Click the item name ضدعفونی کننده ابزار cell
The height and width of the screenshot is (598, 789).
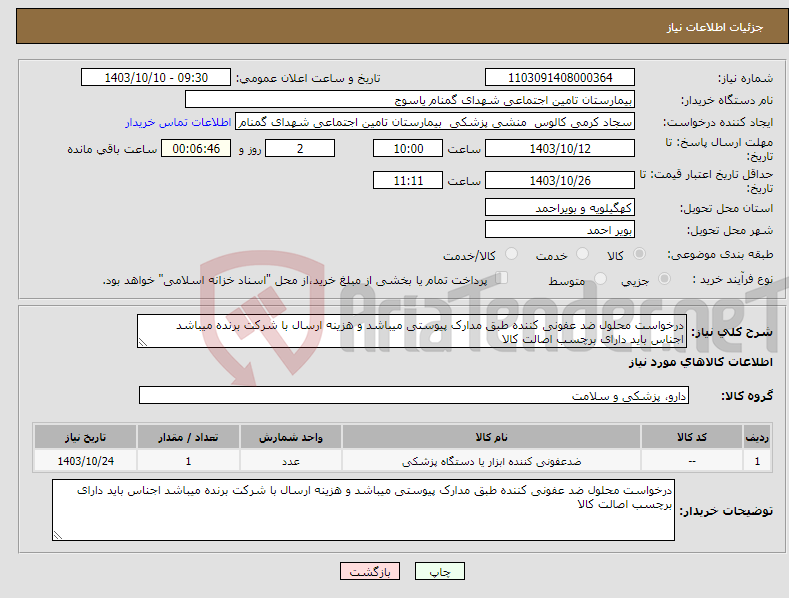(491, 461)
